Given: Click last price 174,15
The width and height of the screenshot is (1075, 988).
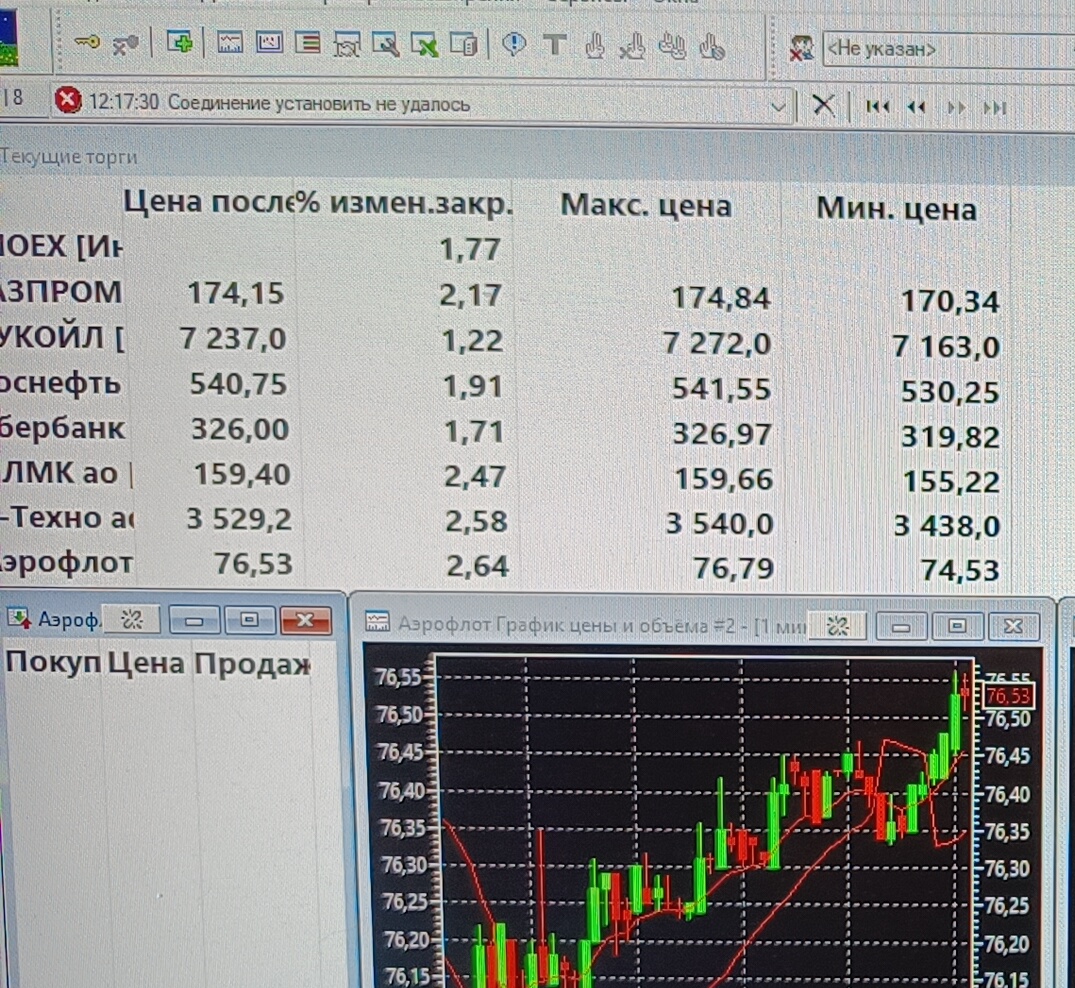Looking at the screenshot, I should 235,293.
